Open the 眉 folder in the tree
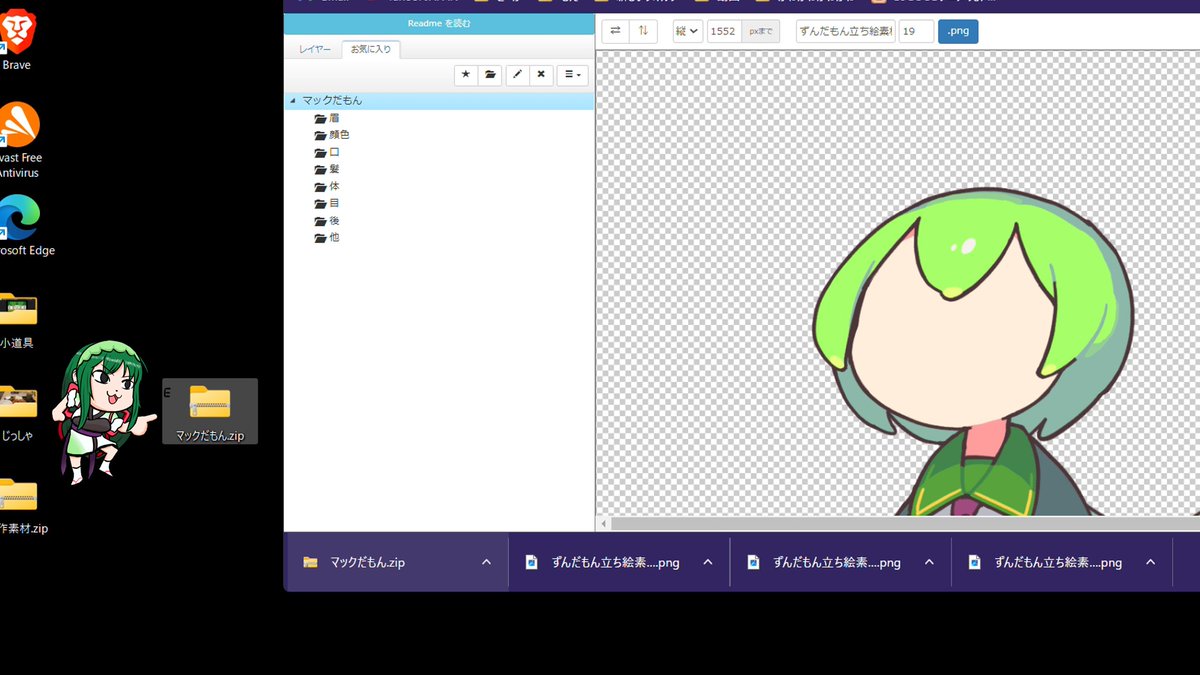 click(326, 118)
